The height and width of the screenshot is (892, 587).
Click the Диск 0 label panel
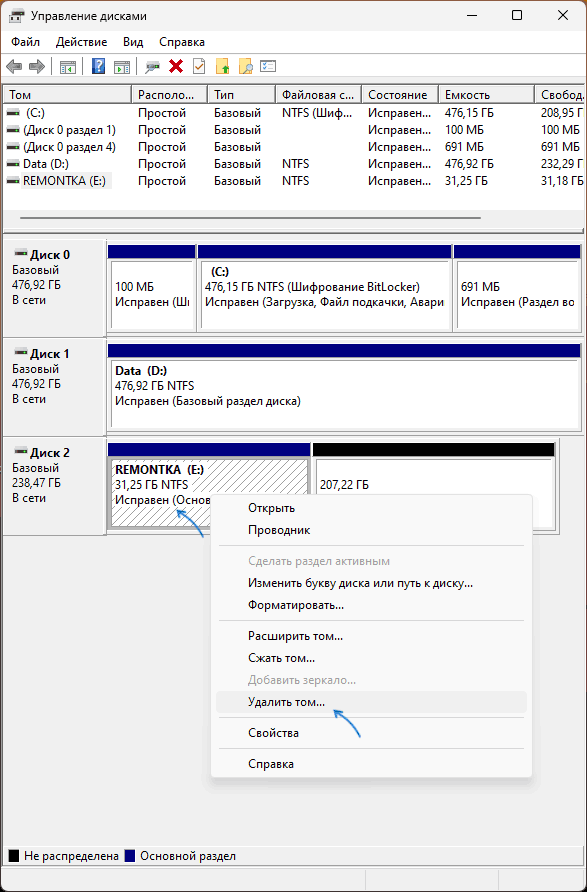coord(54,288)
